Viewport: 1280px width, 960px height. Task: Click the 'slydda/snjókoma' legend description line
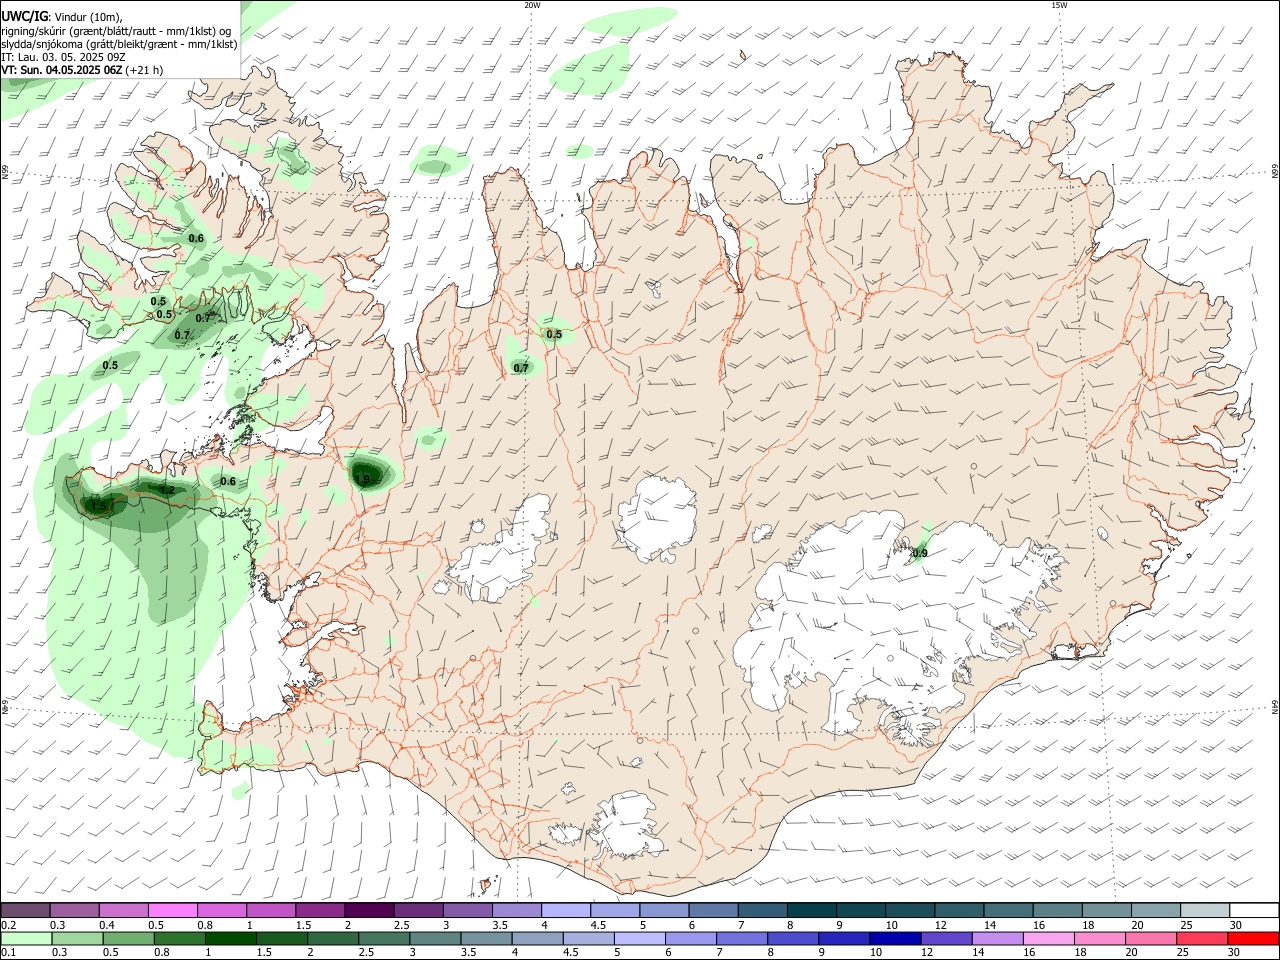pyautogui.click(x=120, y=44)
